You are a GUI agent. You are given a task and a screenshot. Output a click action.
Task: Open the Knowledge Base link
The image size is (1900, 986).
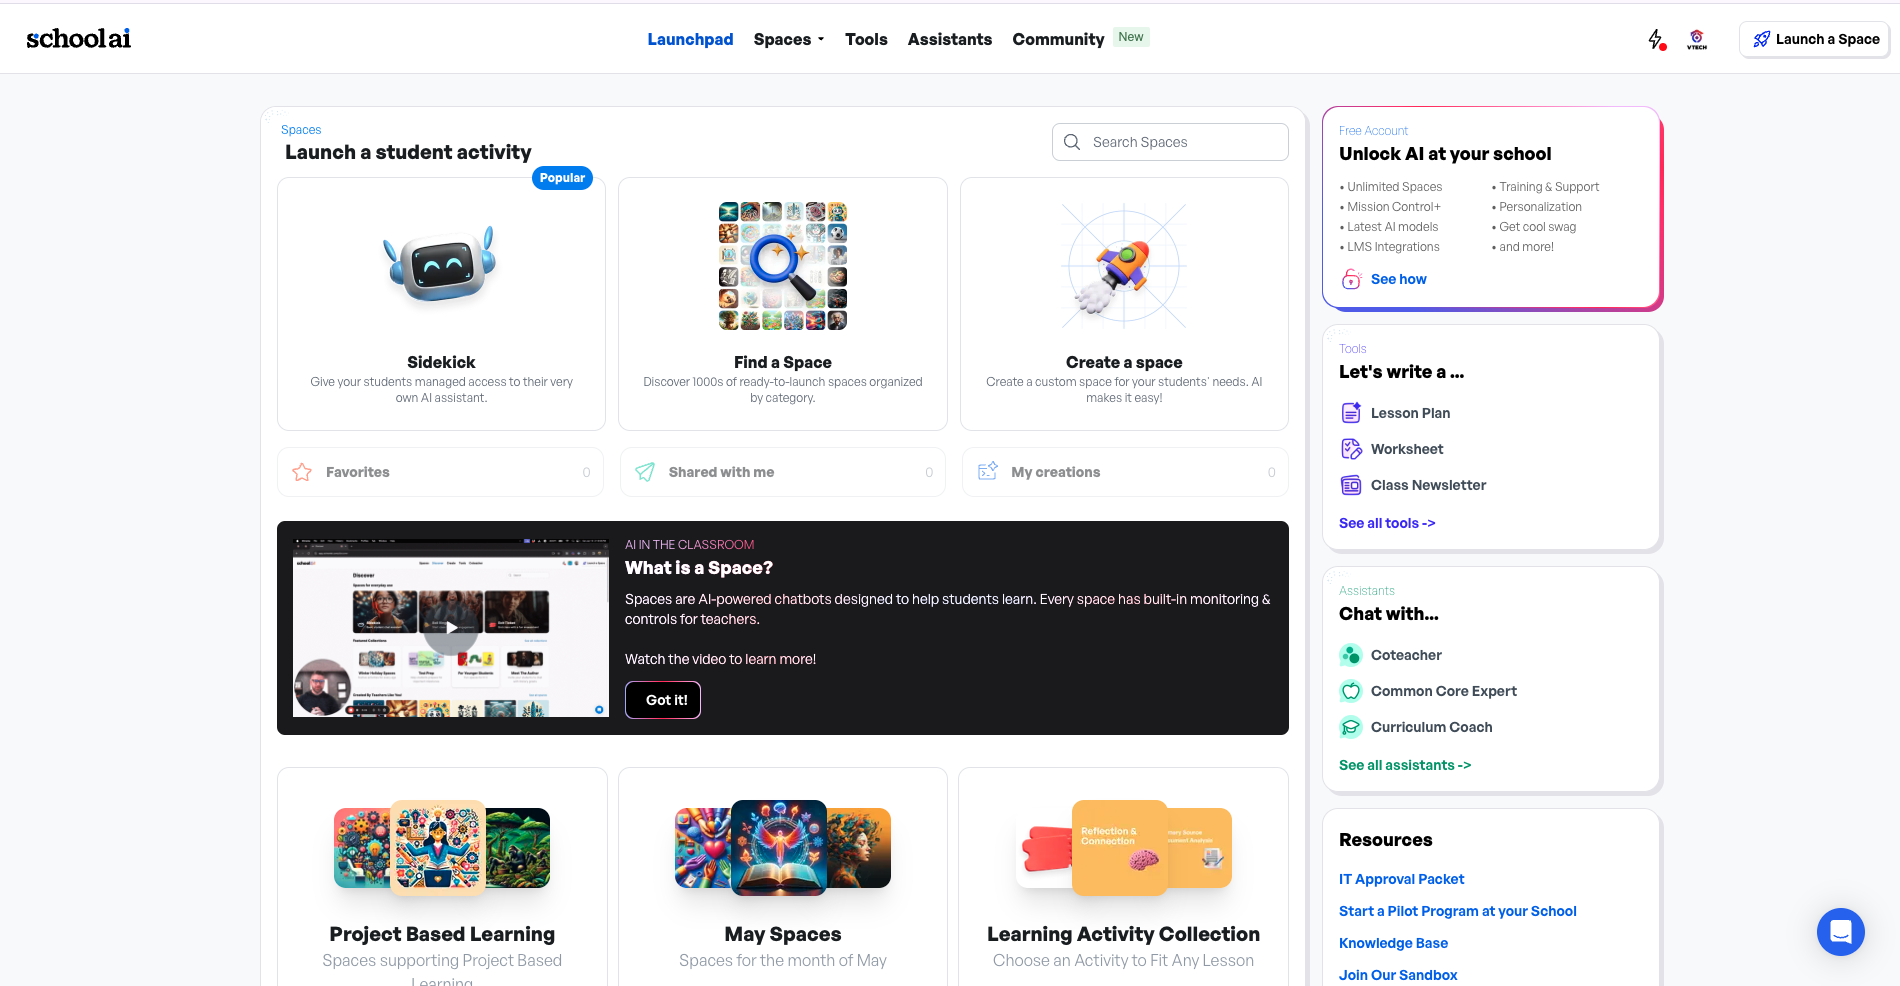(x=1393, y=943)
